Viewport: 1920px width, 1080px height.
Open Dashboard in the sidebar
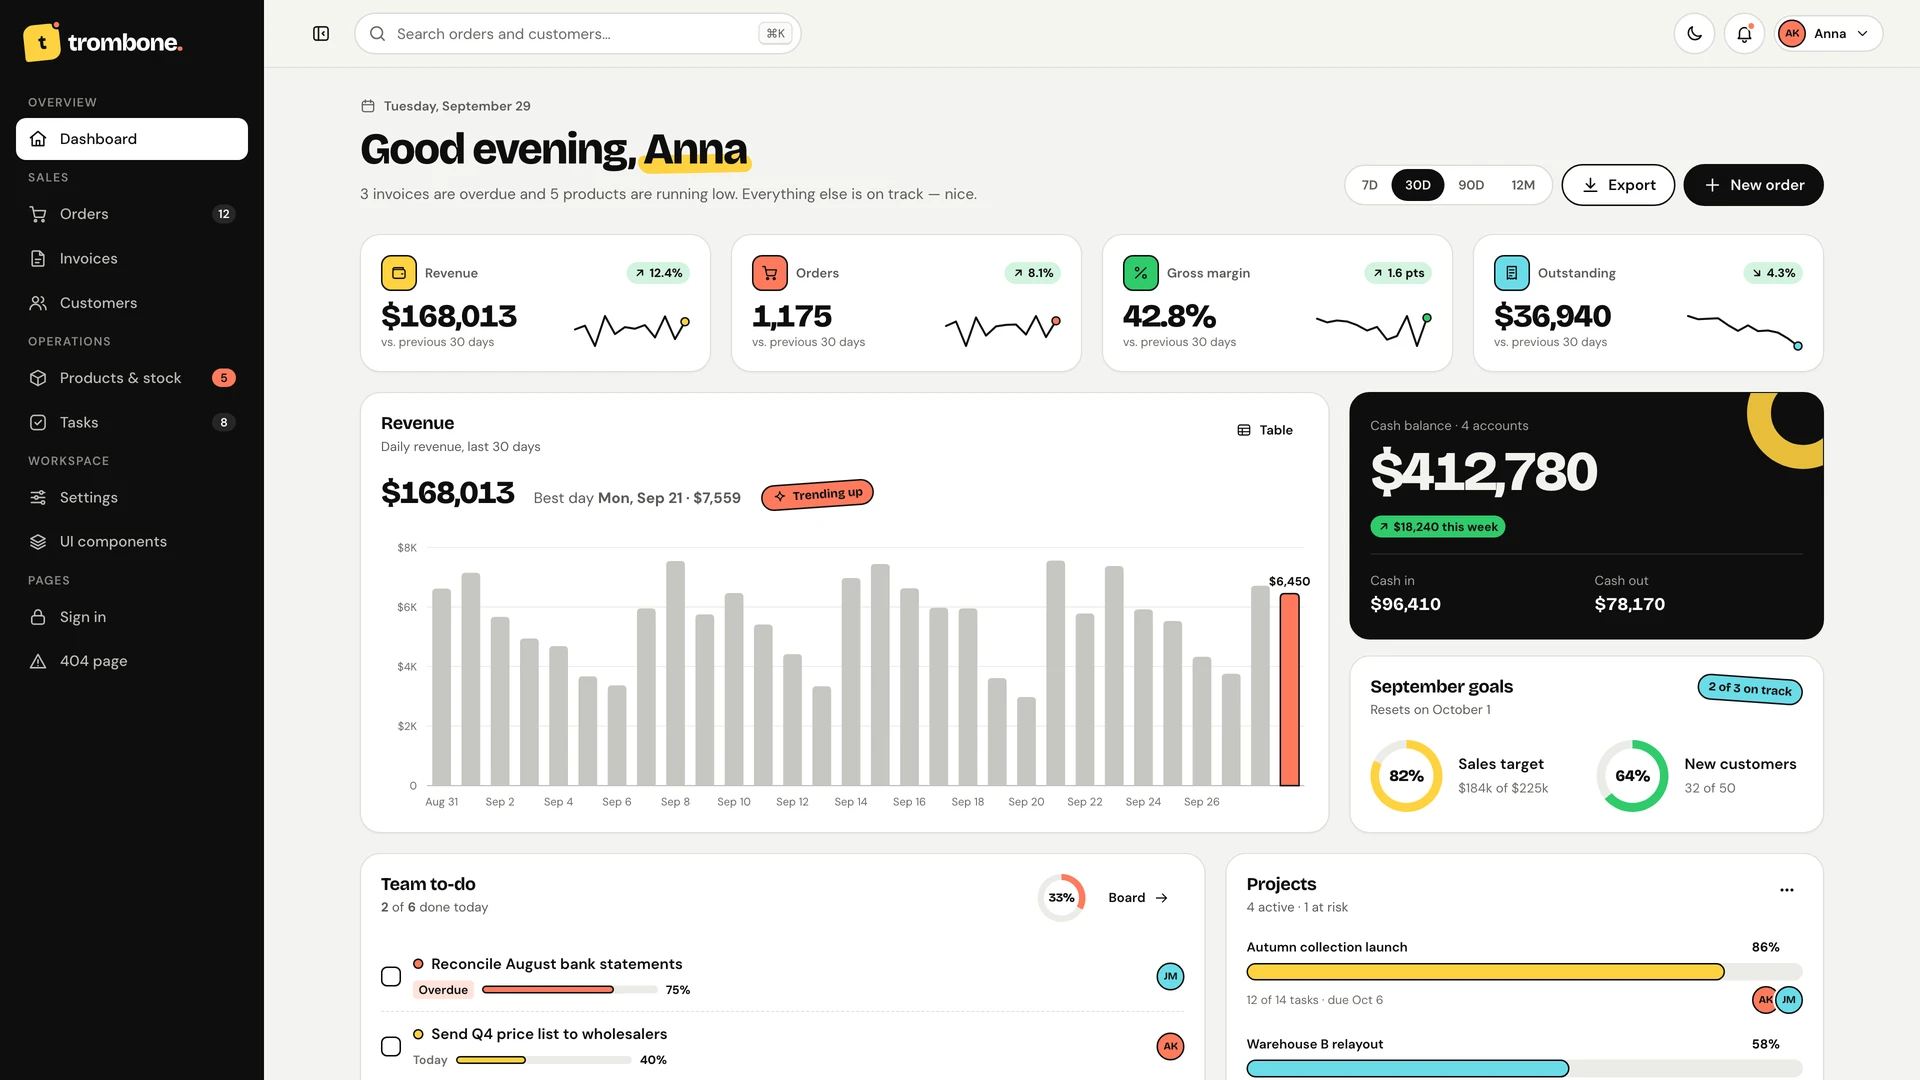click(x=132, y=139)
